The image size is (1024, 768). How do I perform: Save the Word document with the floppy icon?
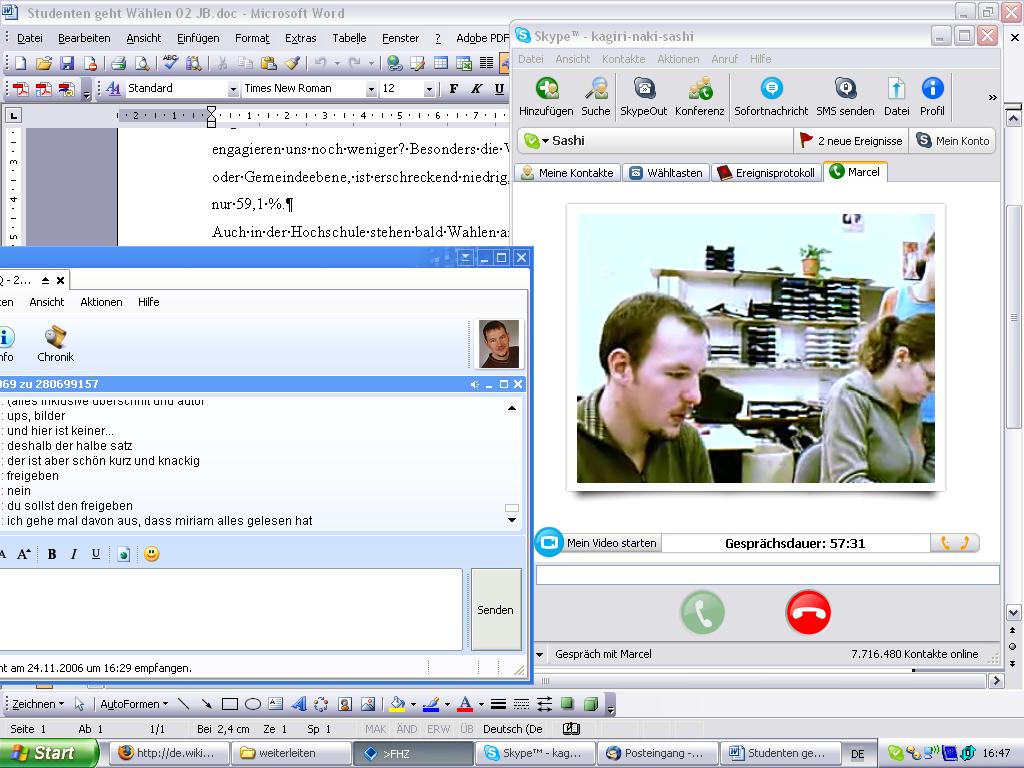[x=67, y=63]
